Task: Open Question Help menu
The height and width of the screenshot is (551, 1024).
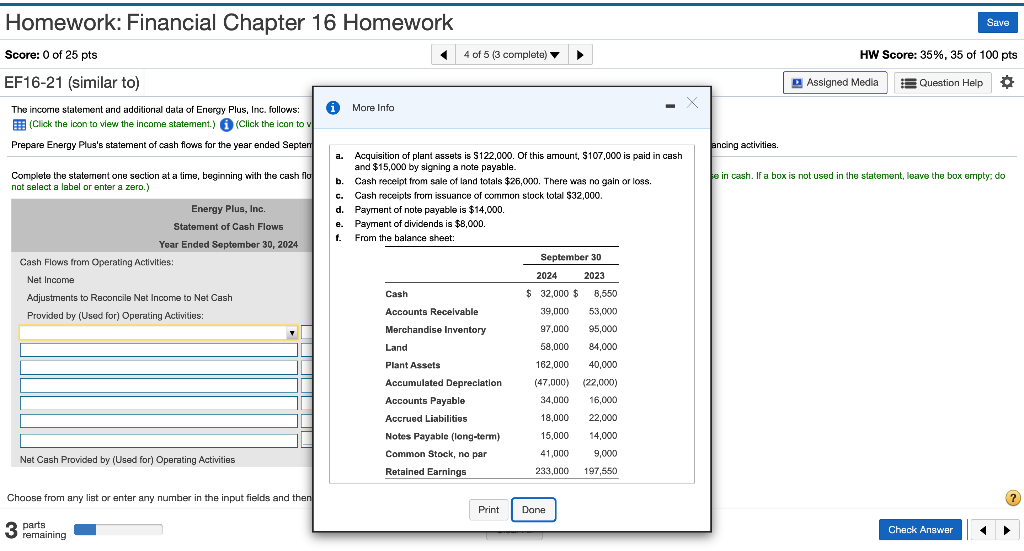Action: pyautogui.click(x=942, y=83)
